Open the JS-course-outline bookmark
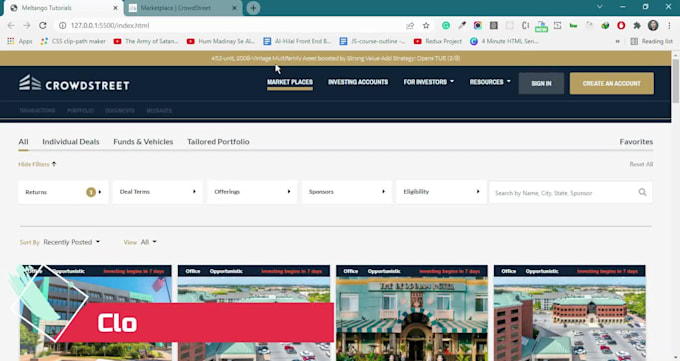 pos(373,41)
